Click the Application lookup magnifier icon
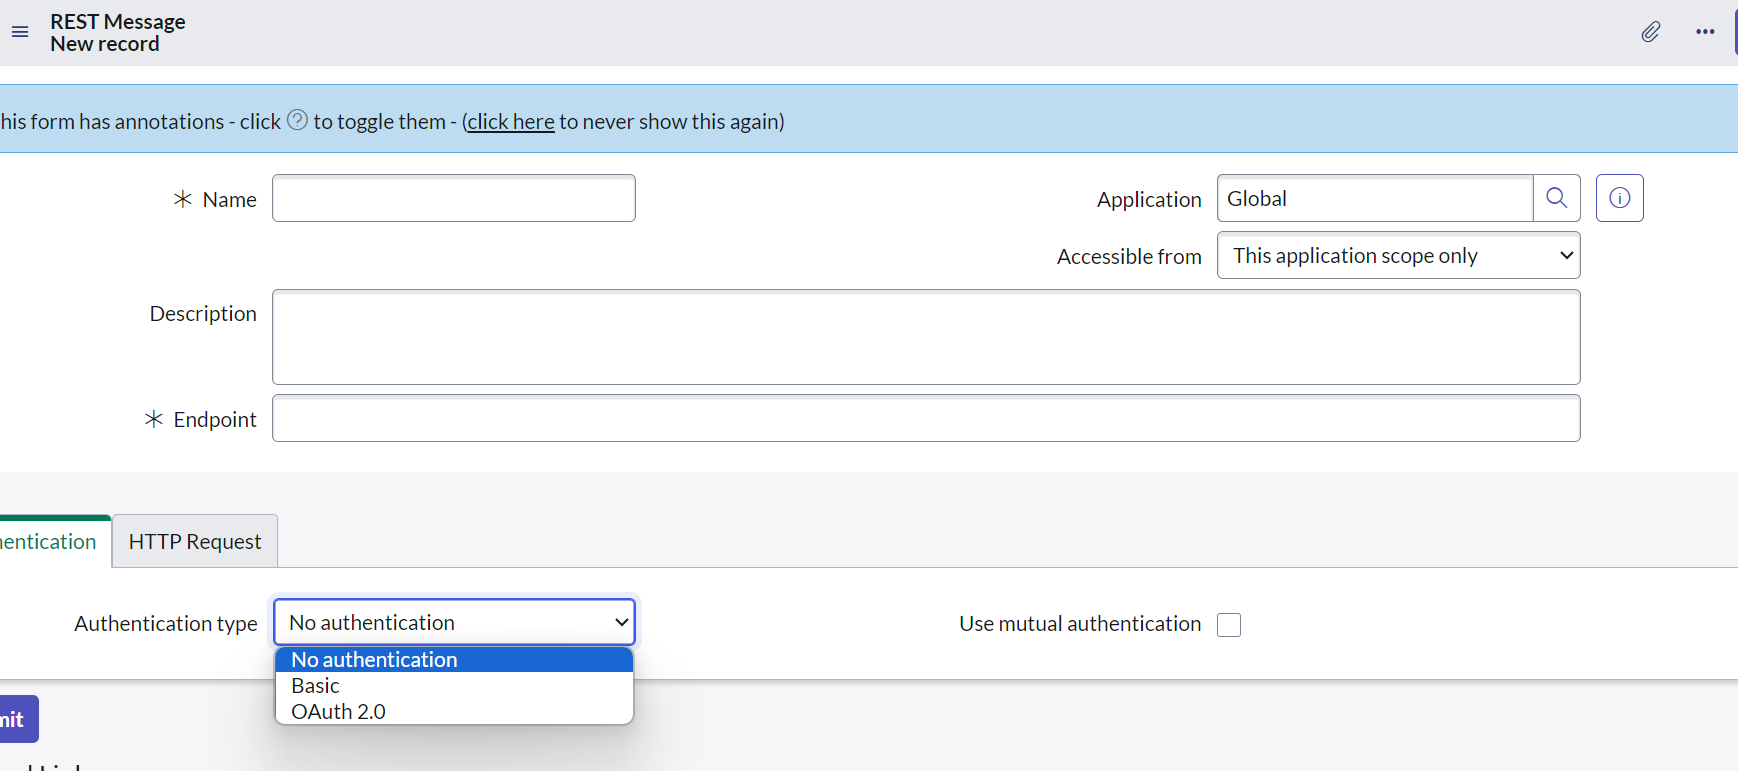The width and height of the screenshot is (1738, 771). click(x=1556, y=198)
